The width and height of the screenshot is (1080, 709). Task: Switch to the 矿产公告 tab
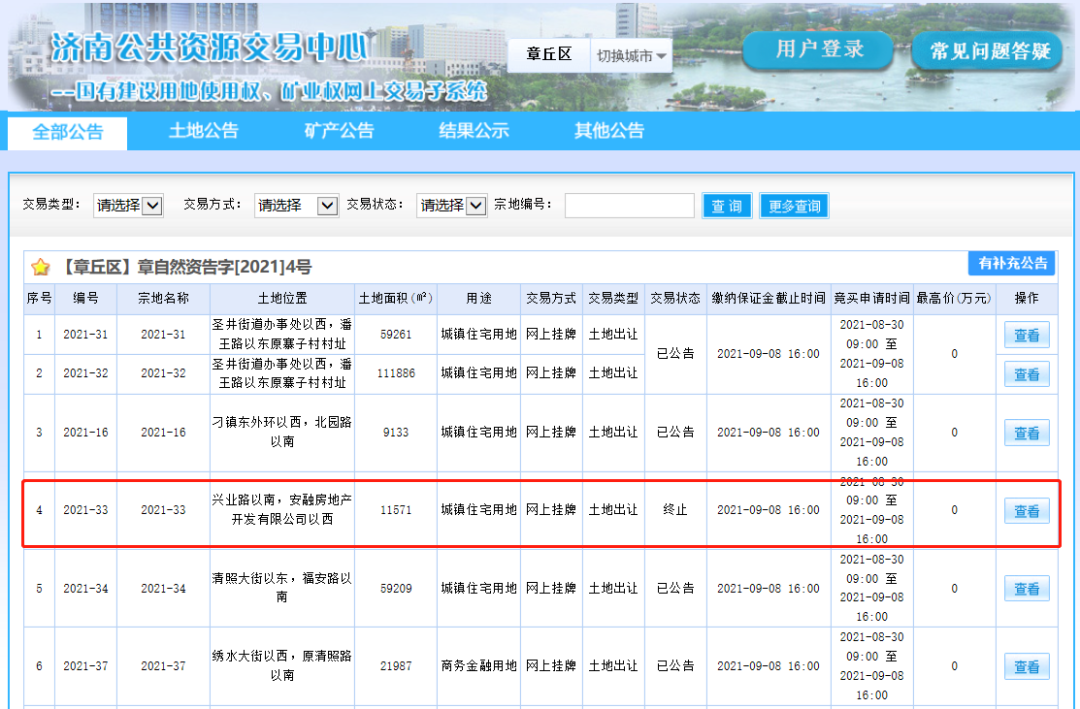tap(339, 131)
